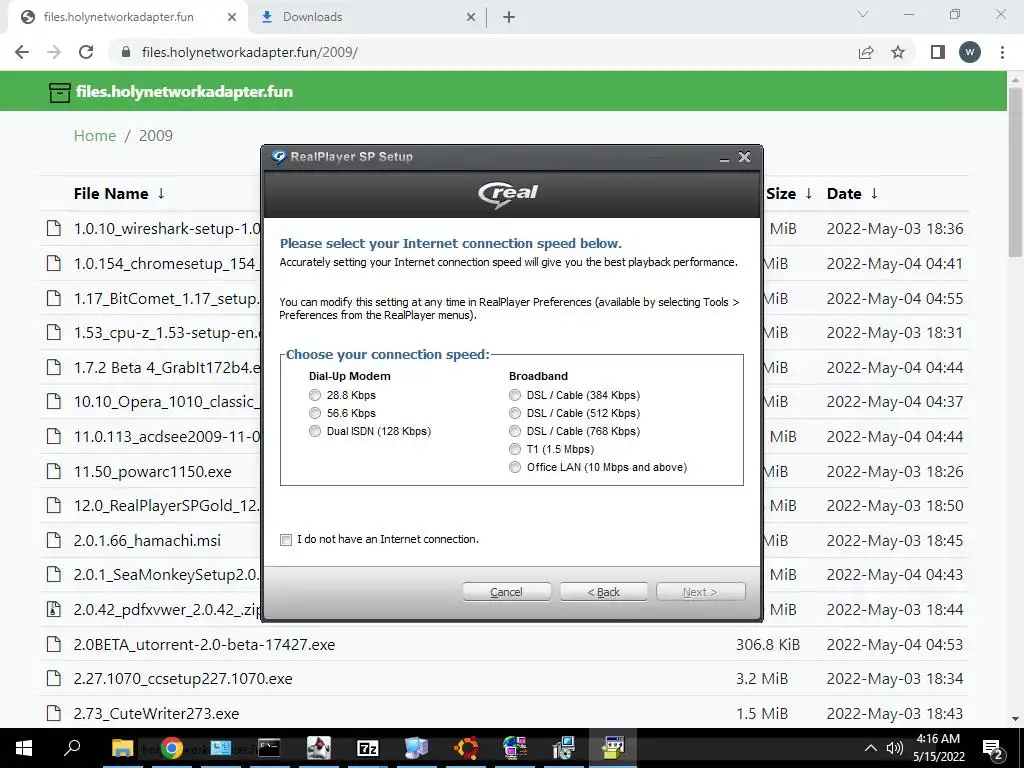Click the browser forward arrow
1024x768 pixels.
coord(54,52)
